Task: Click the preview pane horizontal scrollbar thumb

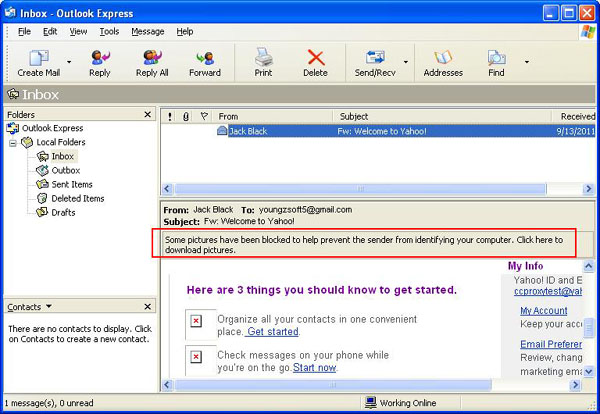Action: tap(333, 385)
